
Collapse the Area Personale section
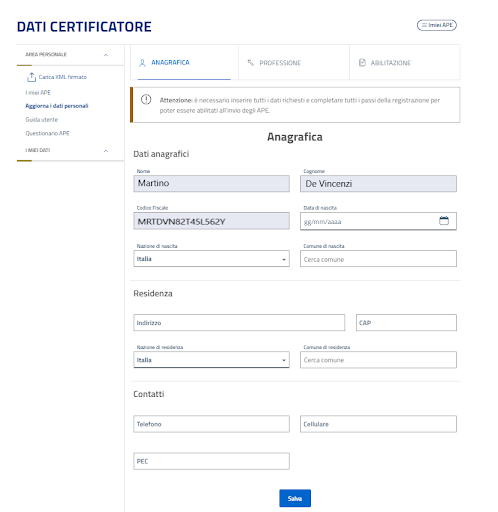[106, 55]
